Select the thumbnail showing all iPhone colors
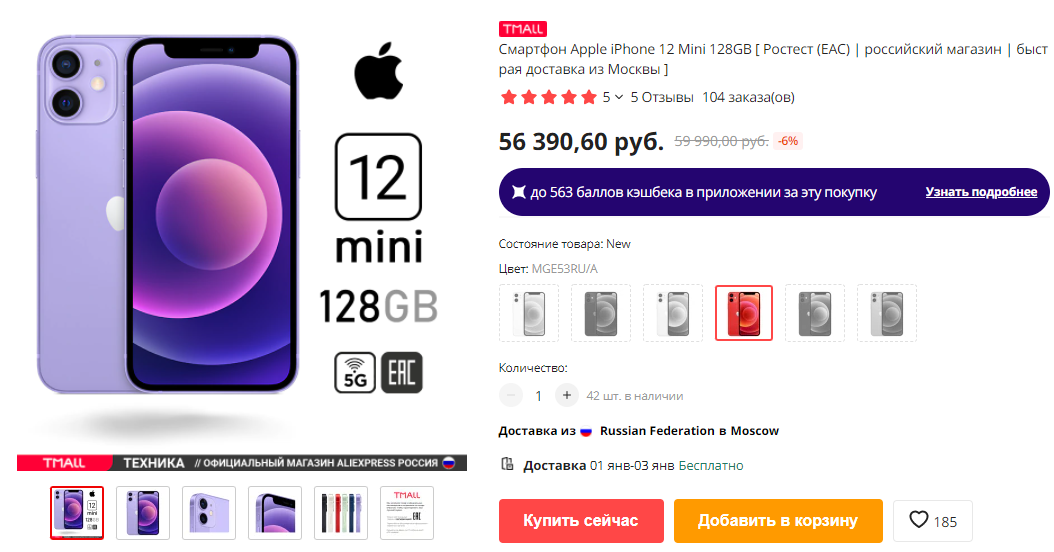Viewport: 1054px width, 552px height. pyautogui.click(x=341, y=513)
